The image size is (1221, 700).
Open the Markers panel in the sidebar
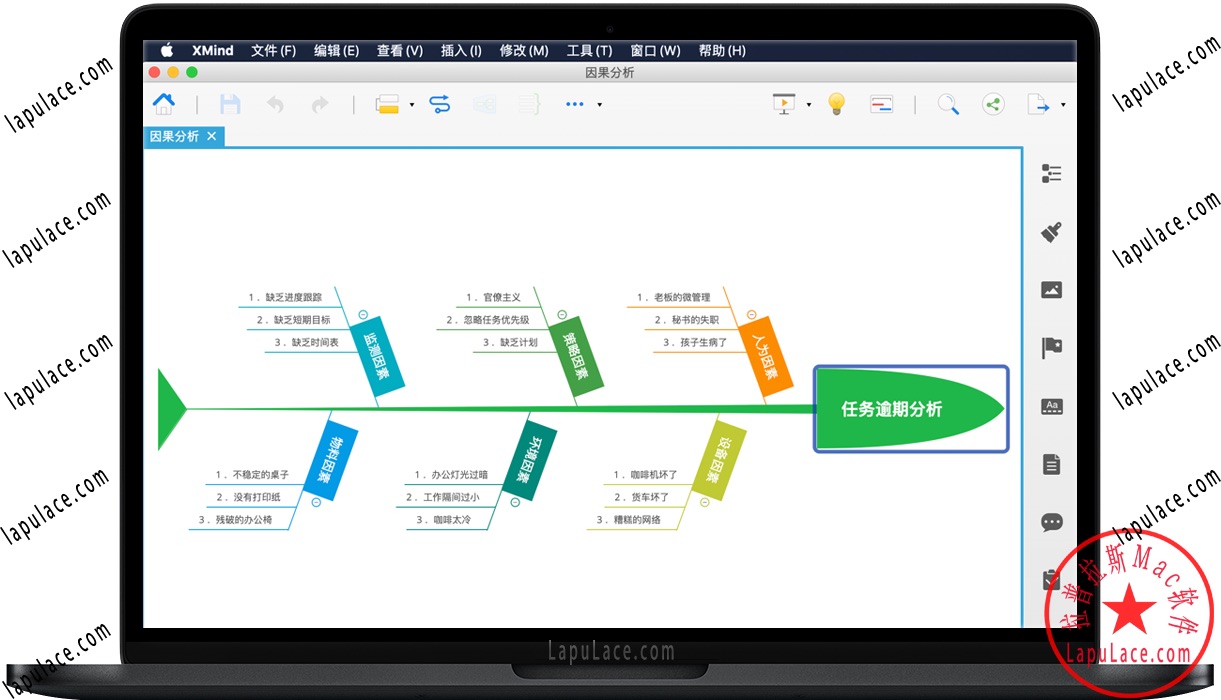[1051, 347]
